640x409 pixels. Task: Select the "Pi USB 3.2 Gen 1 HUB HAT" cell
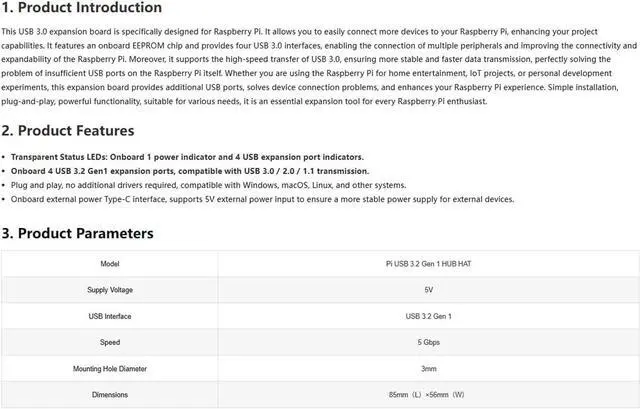[x=428, y=264]
